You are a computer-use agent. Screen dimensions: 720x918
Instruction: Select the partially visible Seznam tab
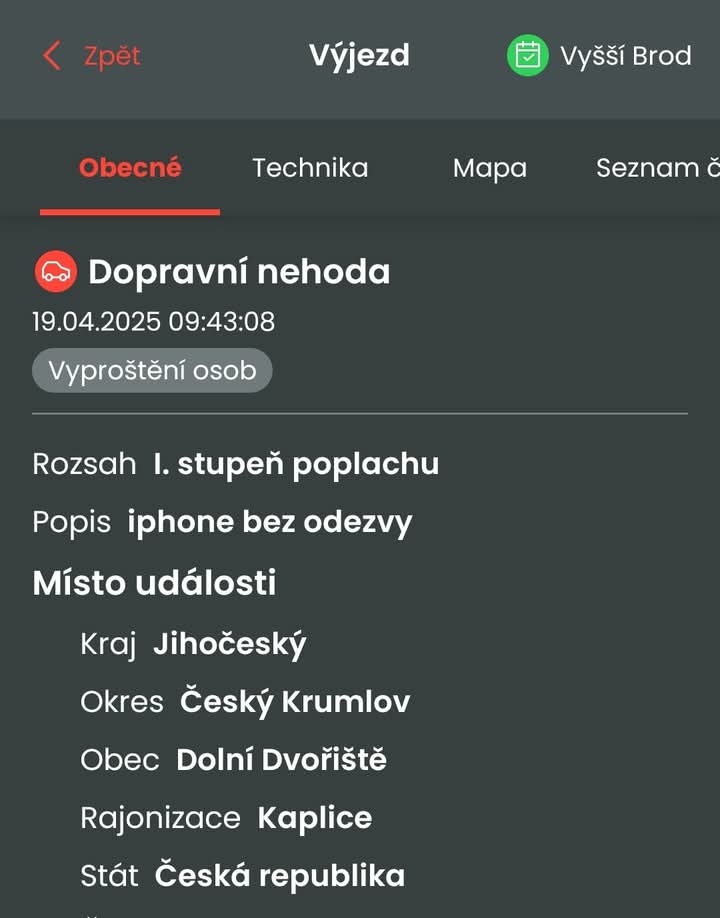click(657, 168)
